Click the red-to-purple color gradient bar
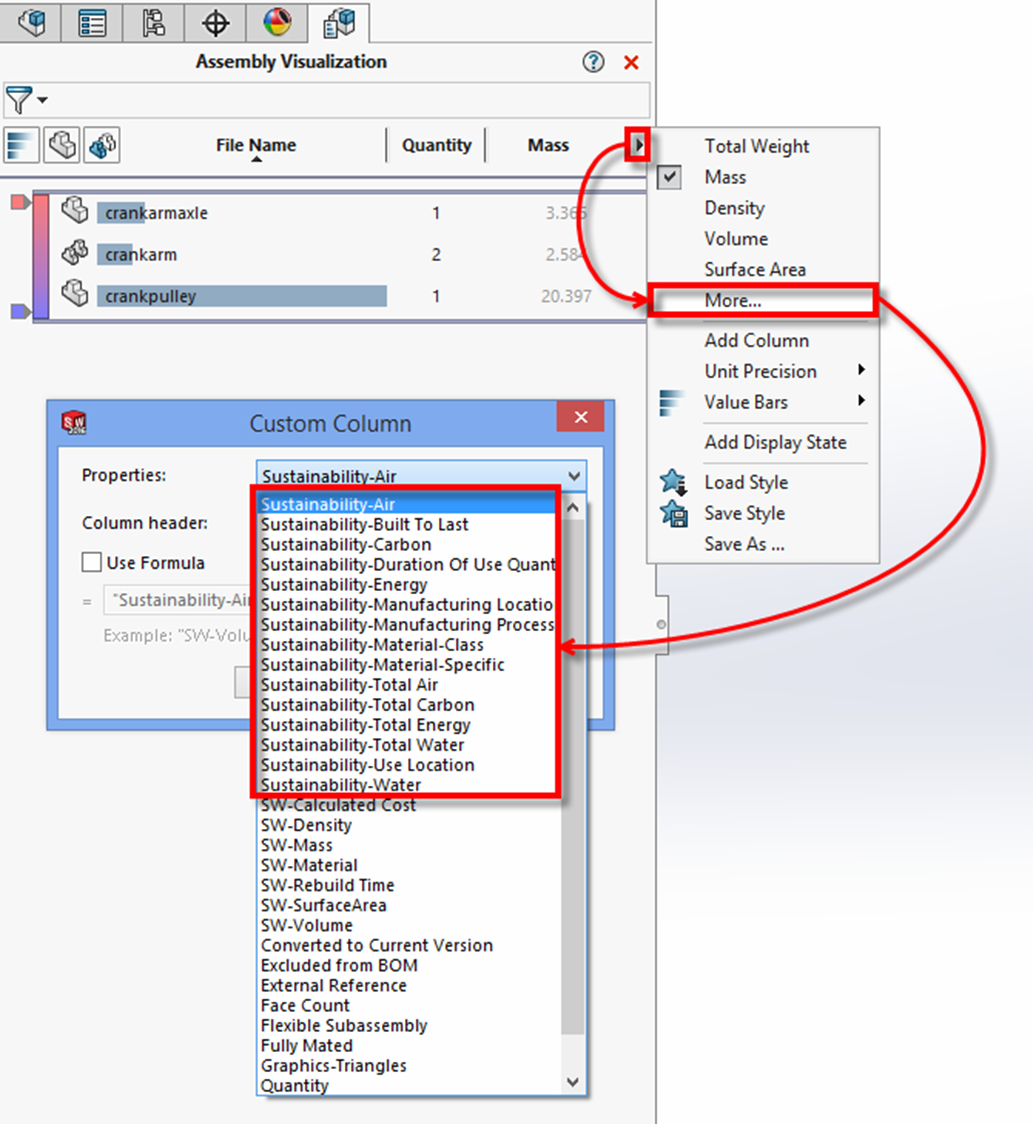The image size is (1033, 1124). (42, 257)
